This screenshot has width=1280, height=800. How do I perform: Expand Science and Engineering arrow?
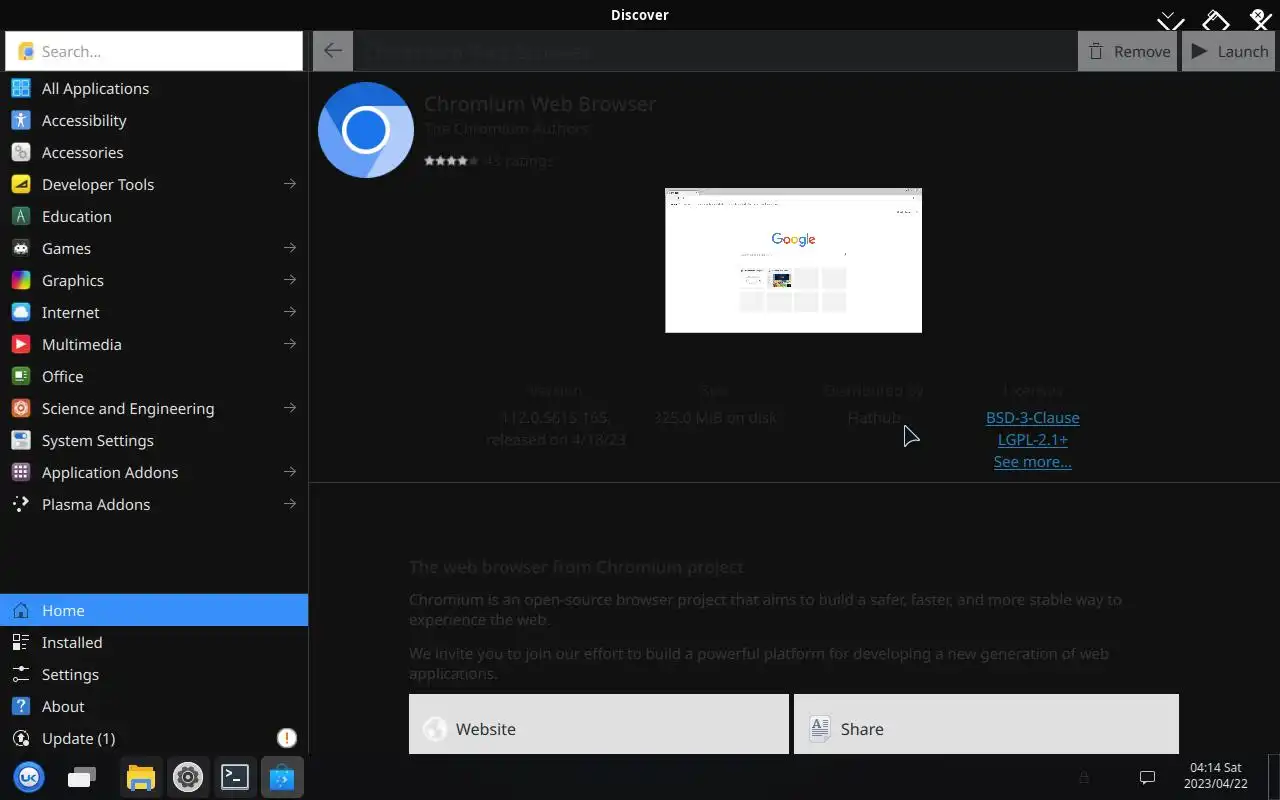point(289,408)
